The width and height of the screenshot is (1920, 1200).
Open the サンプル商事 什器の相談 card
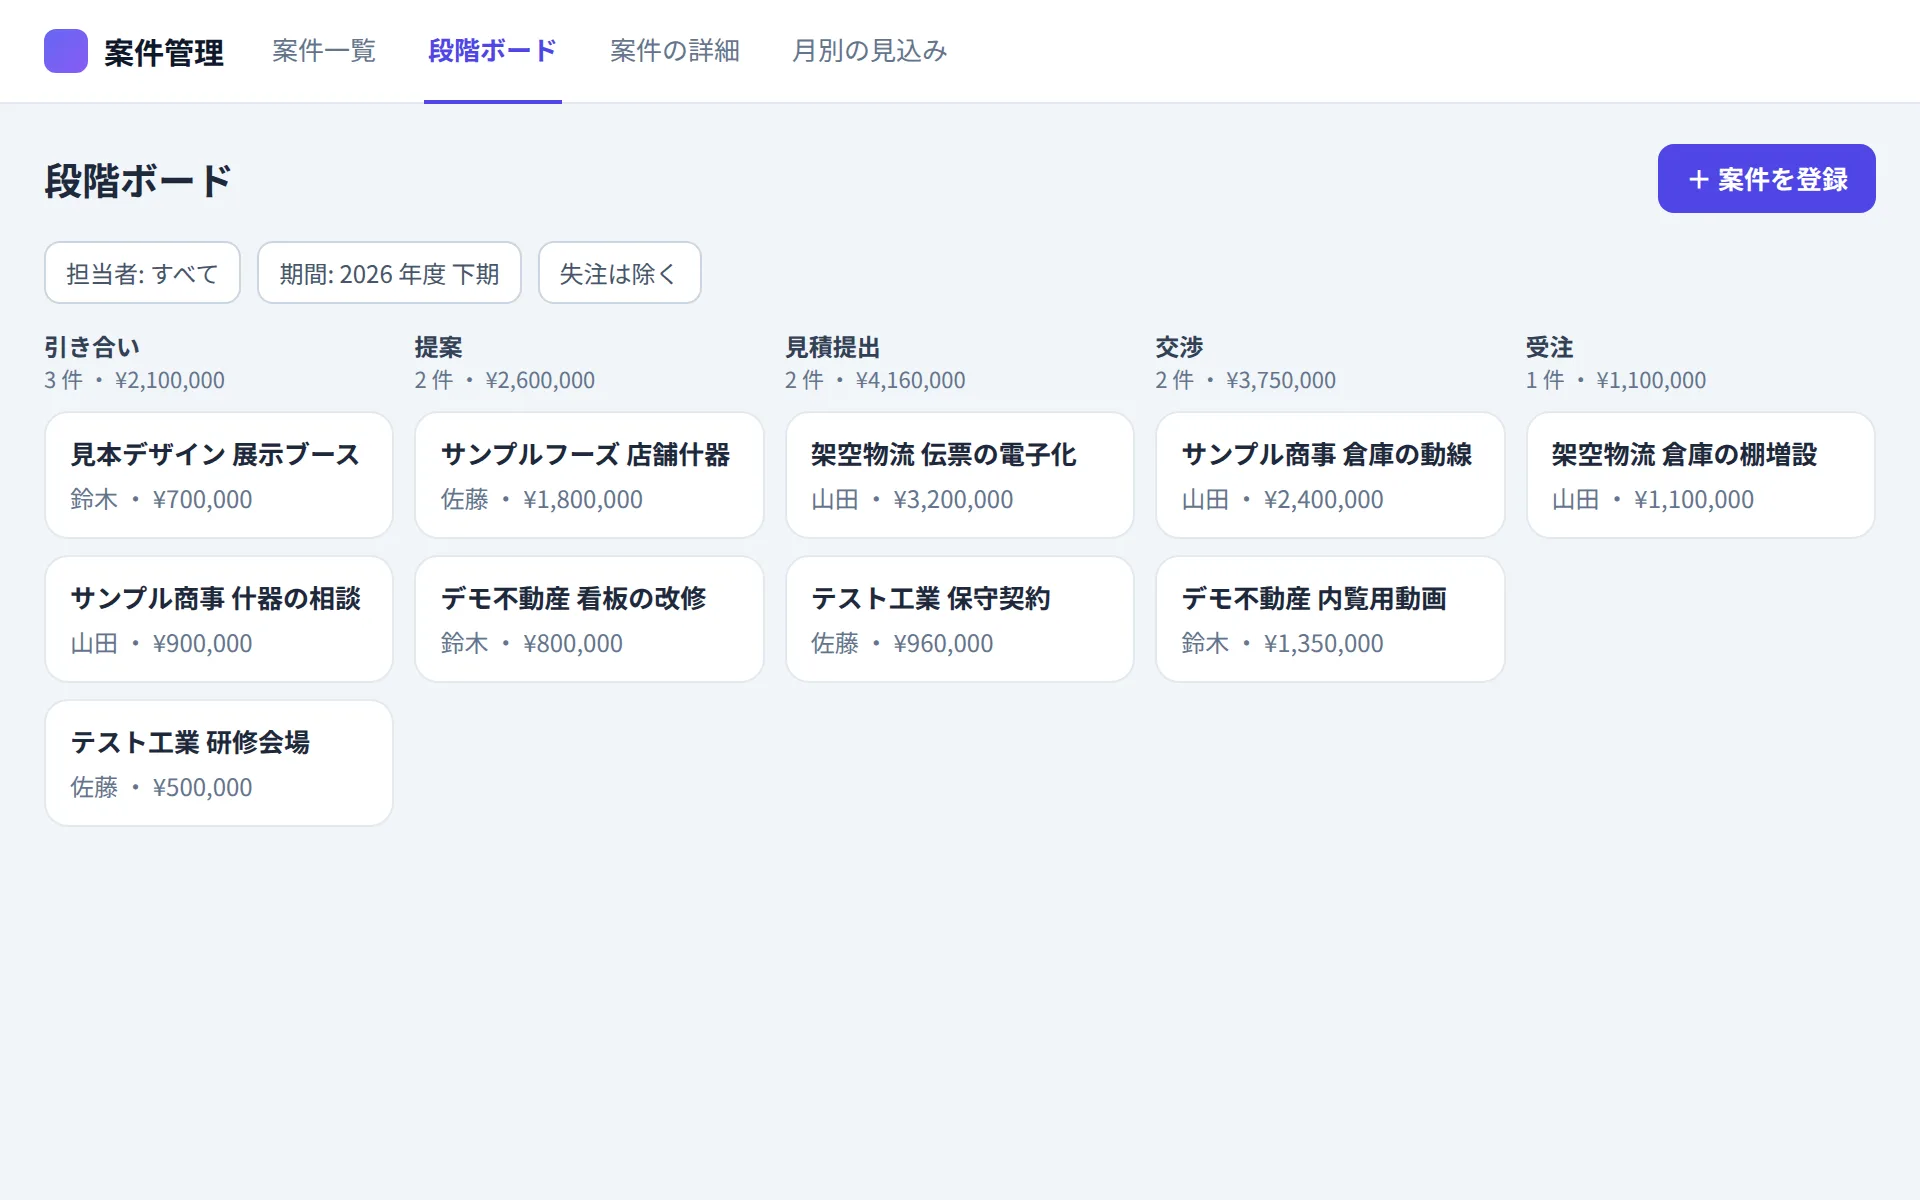point(219,619)
